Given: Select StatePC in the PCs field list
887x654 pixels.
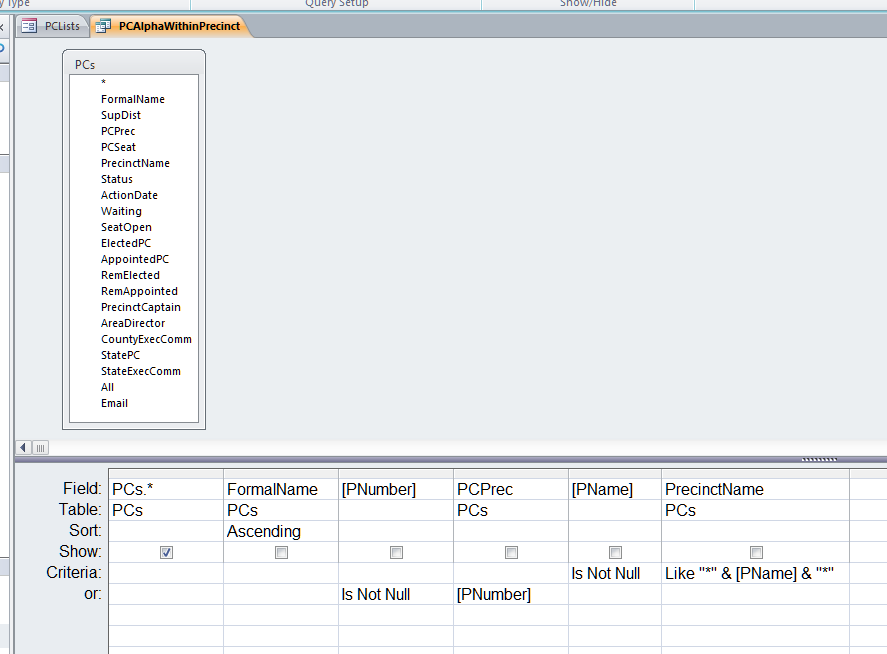Looking at the screenshot, I should coord(120,355).
